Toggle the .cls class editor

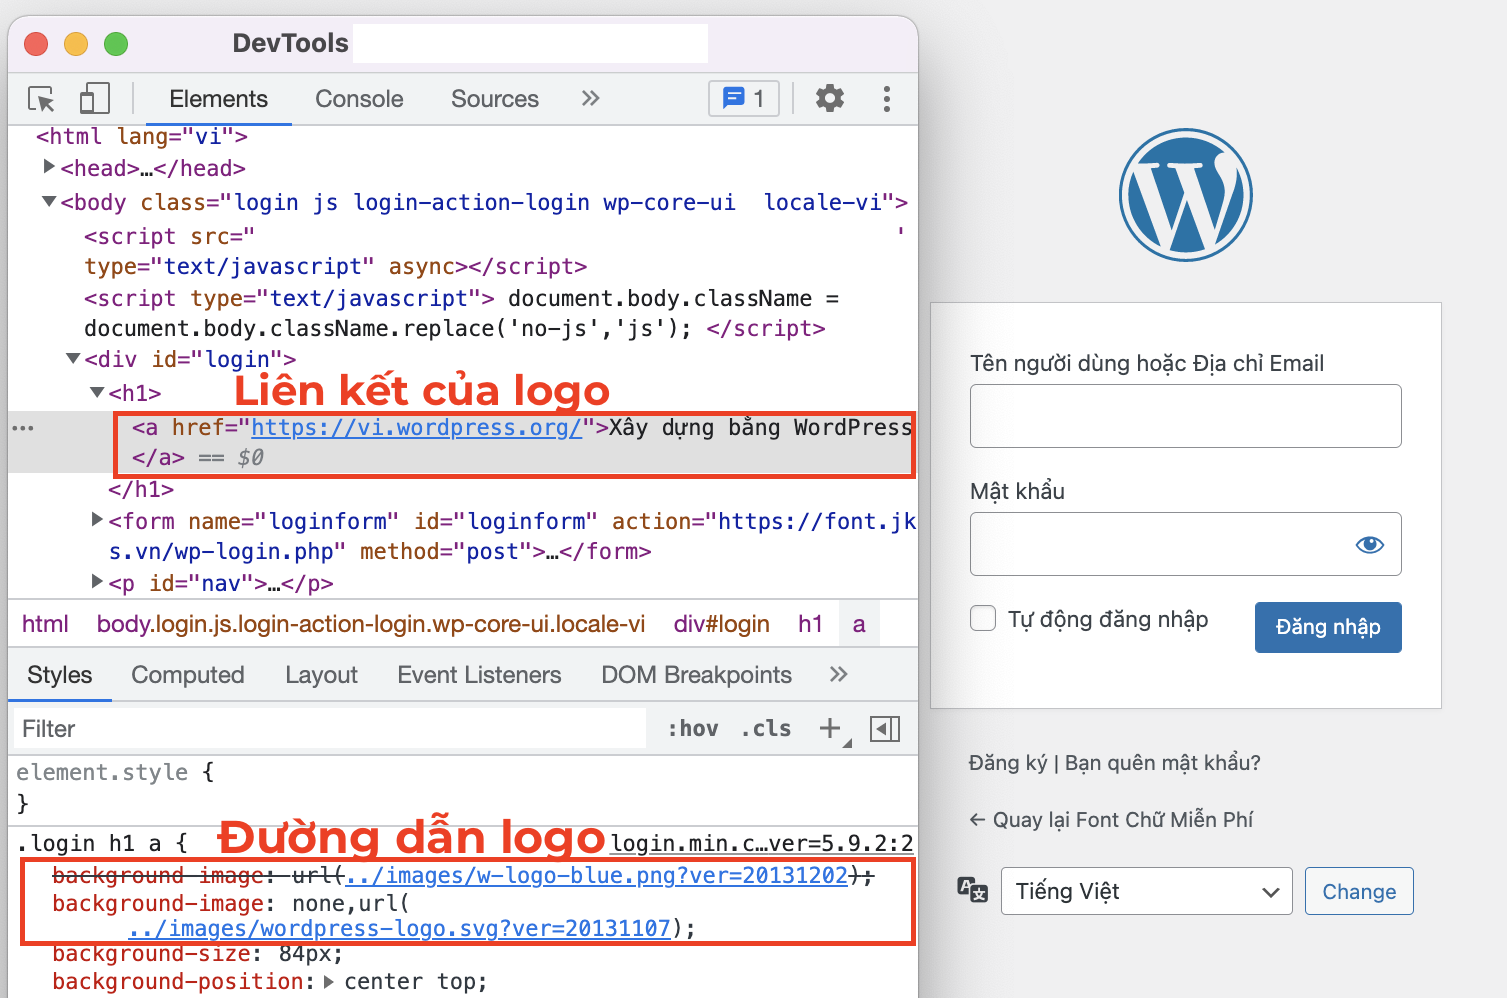point(766,728)
